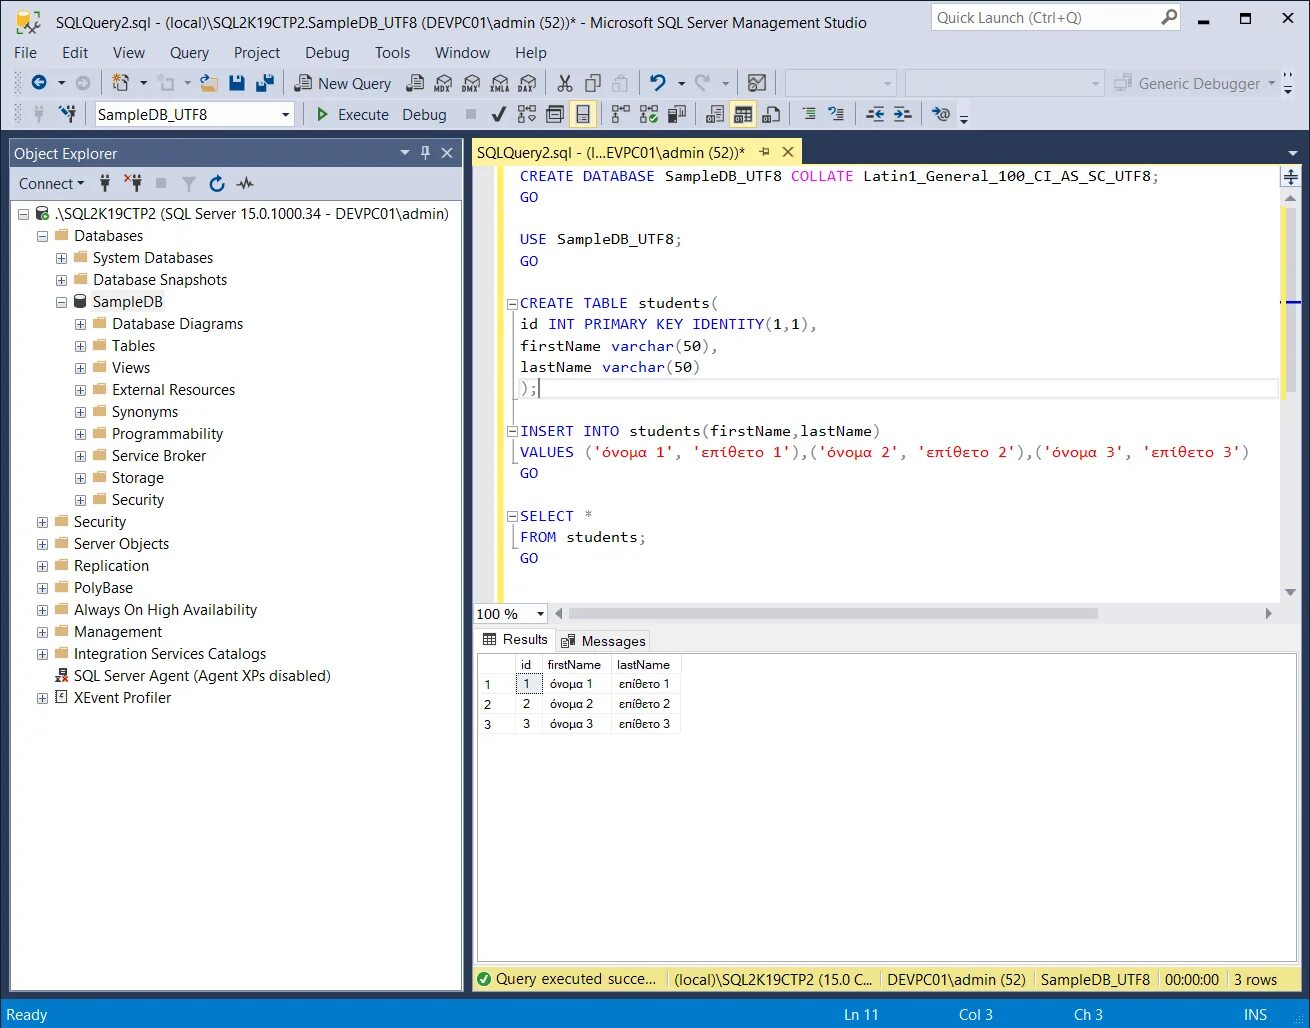1310x1028 pixels.
Task: Open the Query menu
Action: (x=189, y=52)
